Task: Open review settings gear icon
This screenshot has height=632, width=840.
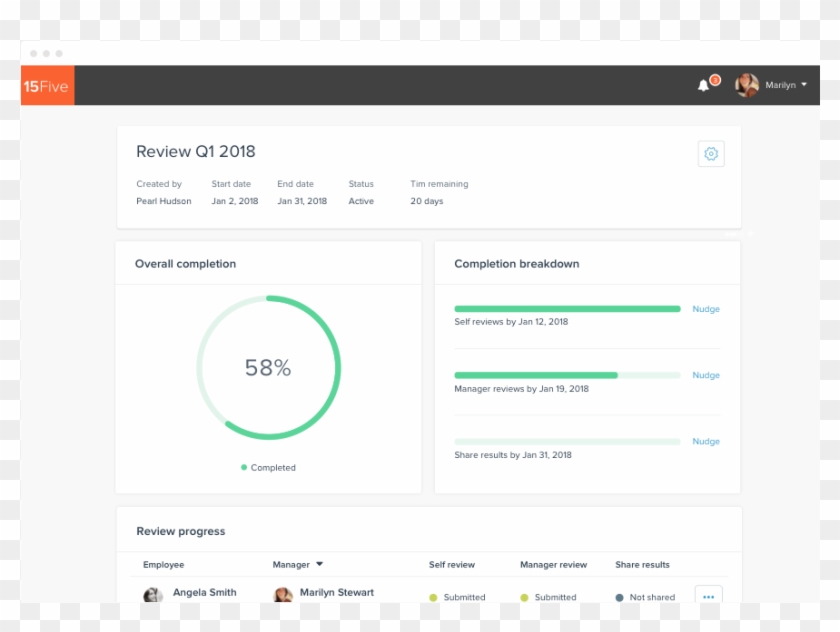Action: 711,154
